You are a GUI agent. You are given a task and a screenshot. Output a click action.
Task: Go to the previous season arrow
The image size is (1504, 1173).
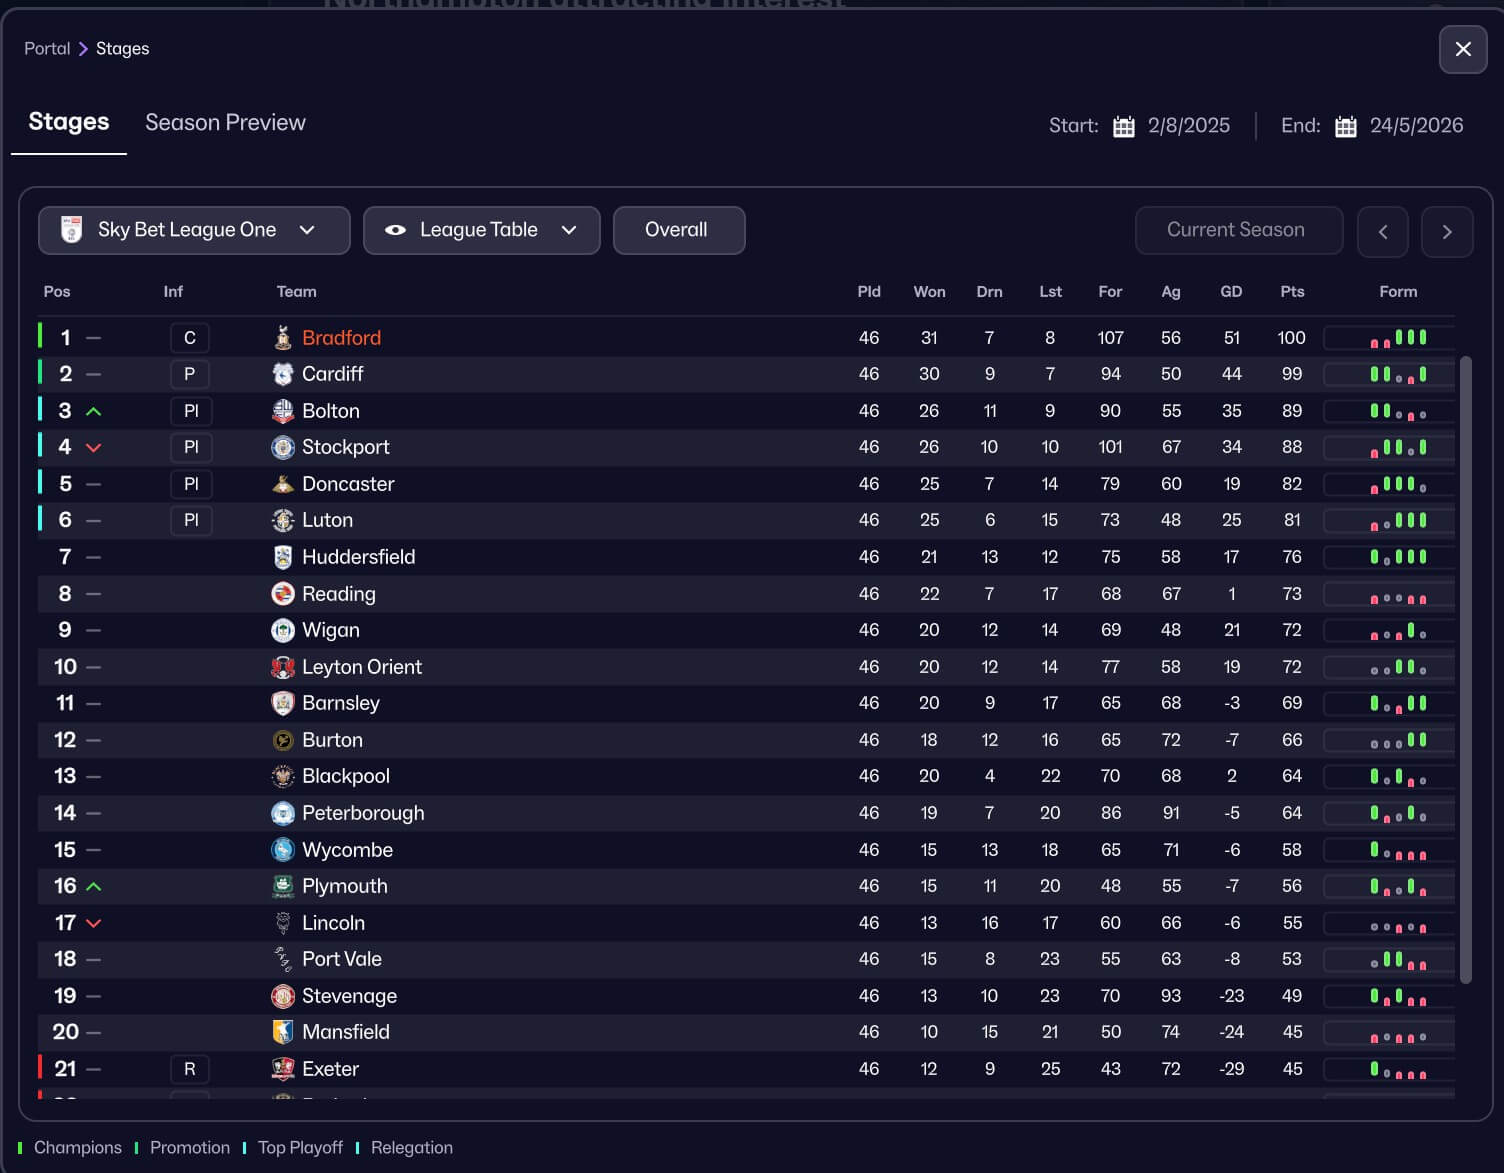[x=1383, y=232]
